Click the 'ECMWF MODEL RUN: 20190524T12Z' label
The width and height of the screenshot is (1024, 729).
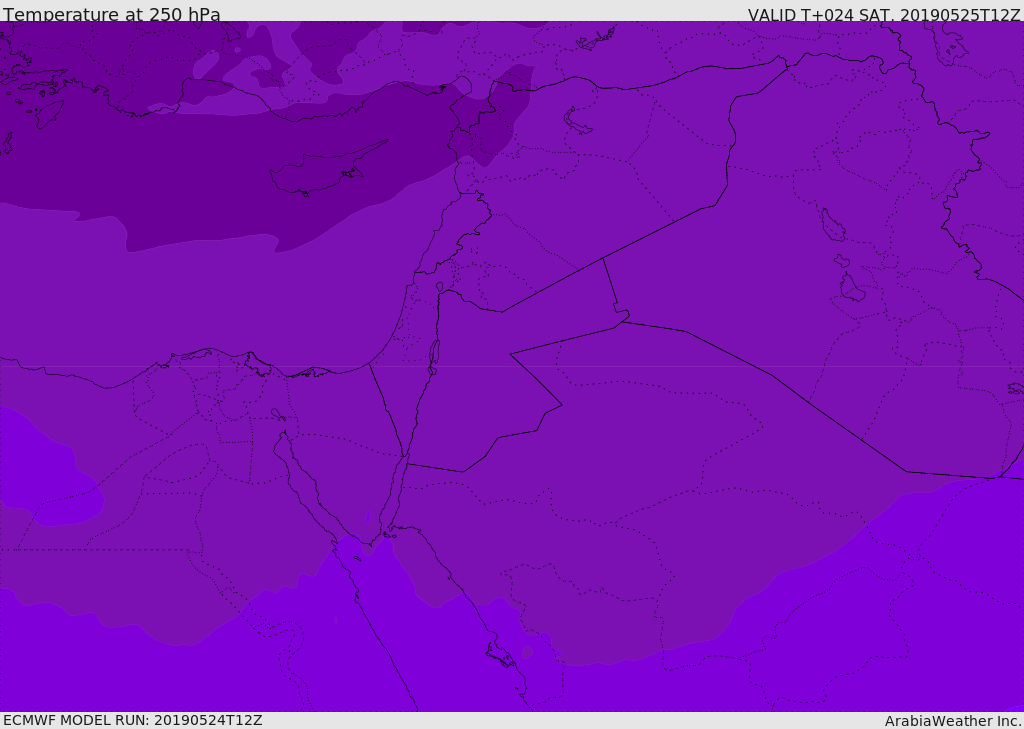coord(133,720)
